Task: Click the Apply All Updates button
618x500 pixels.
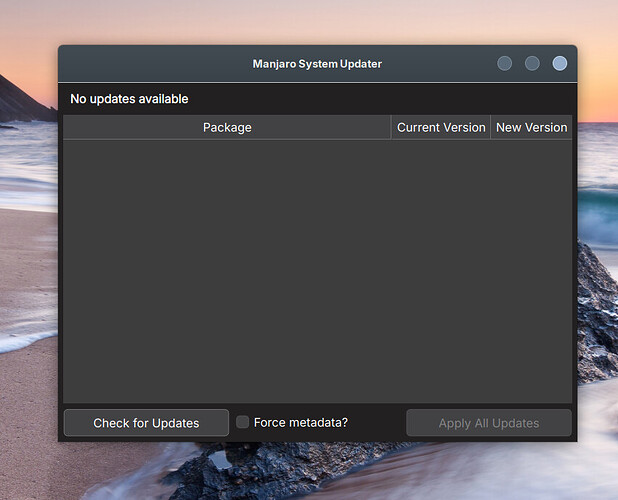Action: (489, 423)
